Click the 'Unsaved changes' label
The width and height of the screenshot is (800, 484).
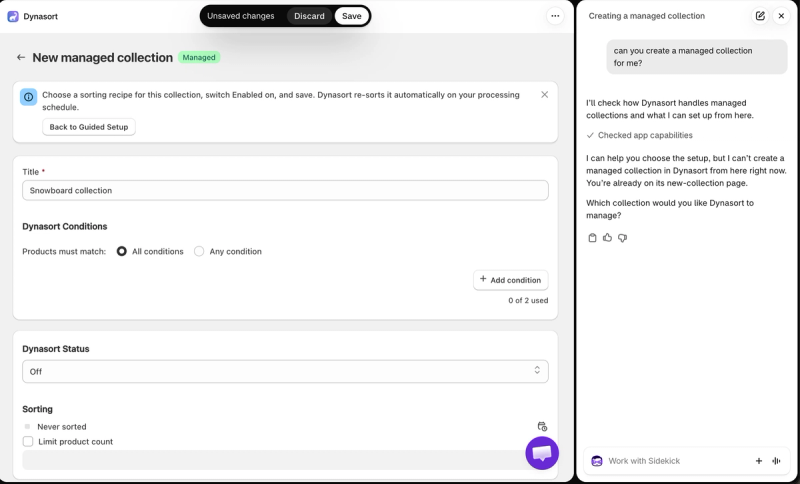pos(241,16)
